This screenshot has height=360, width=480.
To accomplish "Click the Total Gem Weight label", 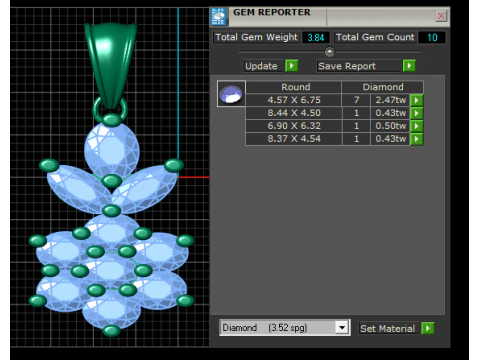I will 256,37.
